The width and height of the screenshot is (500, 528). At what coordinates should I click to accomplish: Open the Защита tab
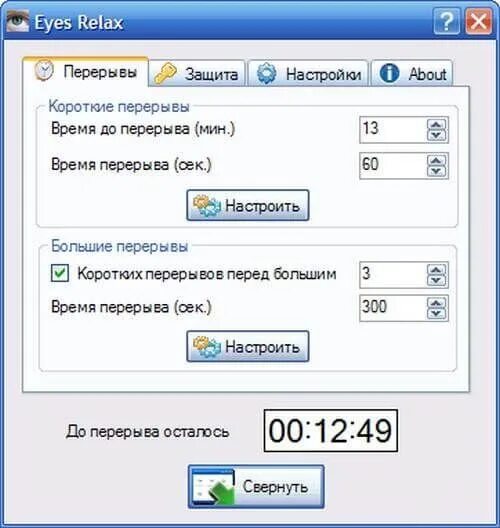[x=197, y=74]
